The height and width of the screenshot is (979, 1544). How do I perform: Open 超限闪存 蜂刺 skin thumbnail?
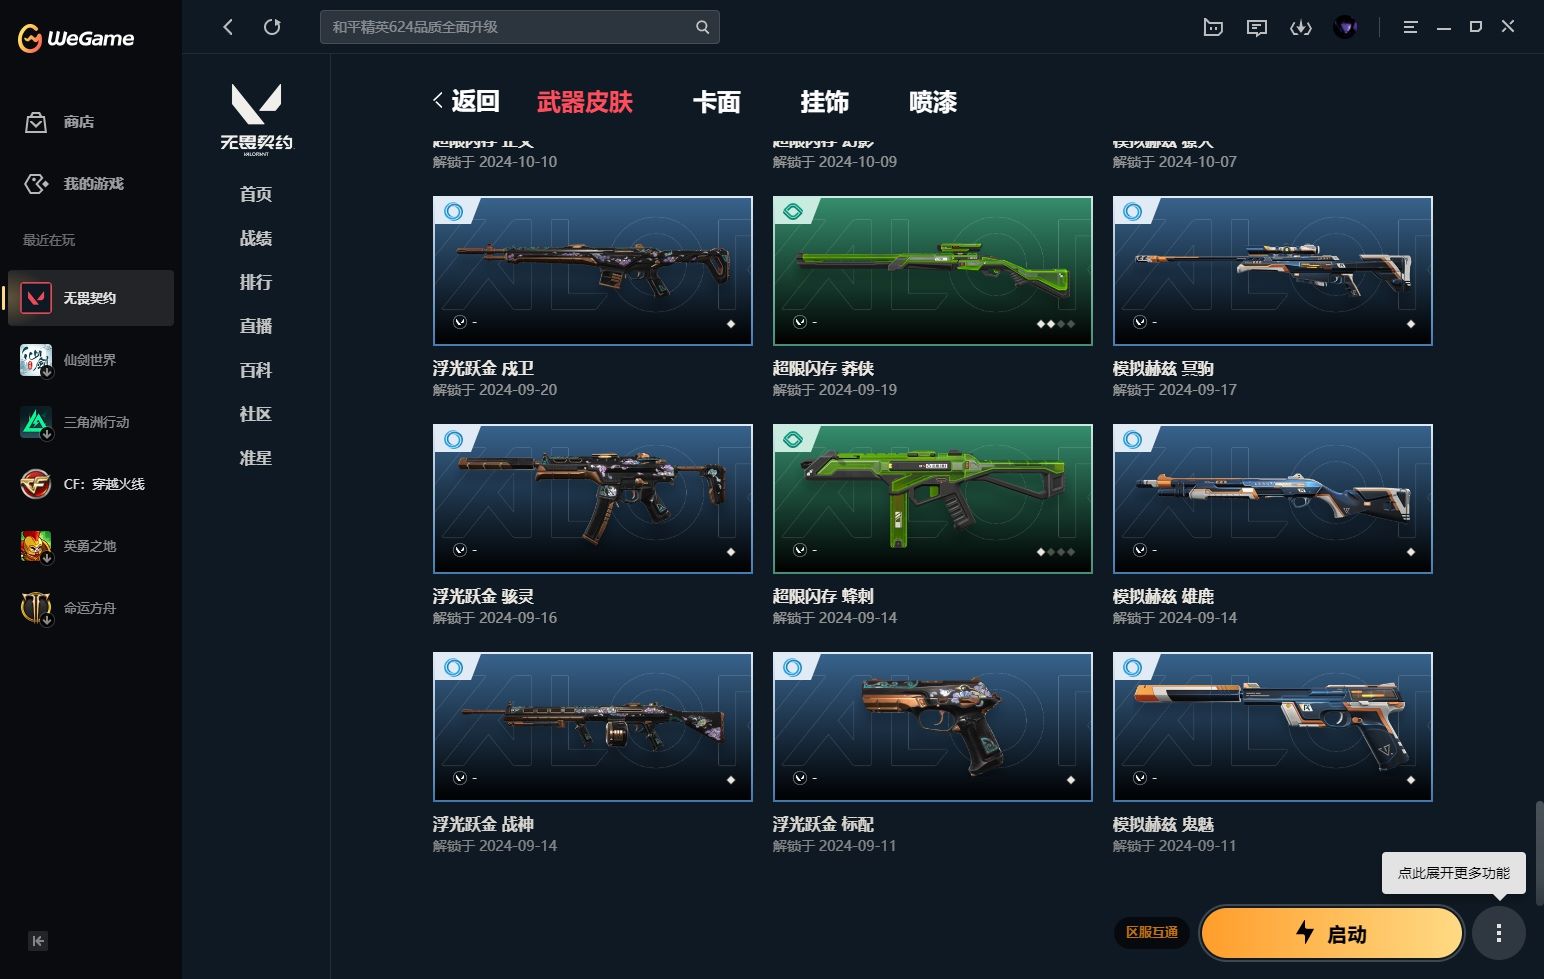[933, 499]
